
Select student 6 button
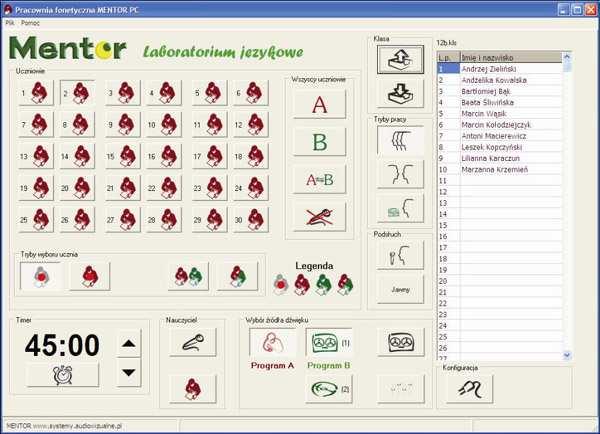(251, 93)
